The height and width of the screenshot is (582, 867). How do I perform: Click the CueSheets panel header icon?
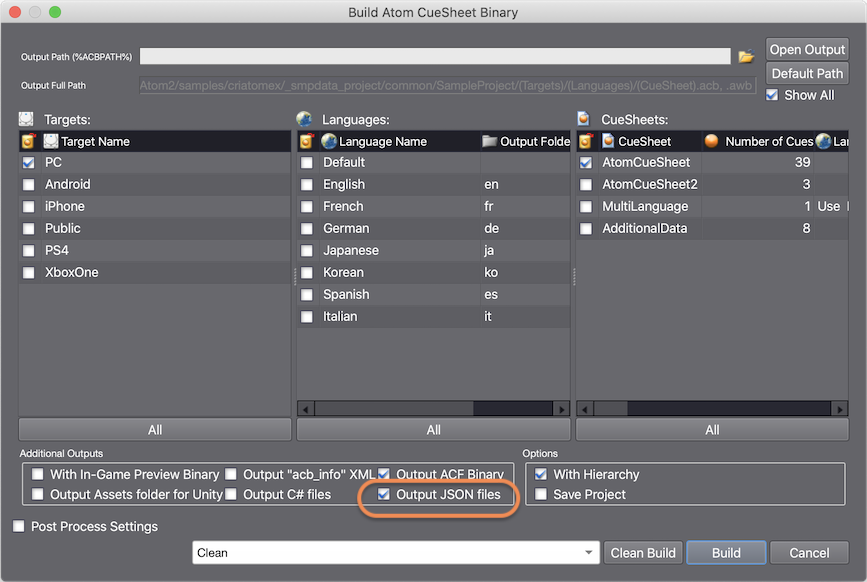click(x=583, y=119)
